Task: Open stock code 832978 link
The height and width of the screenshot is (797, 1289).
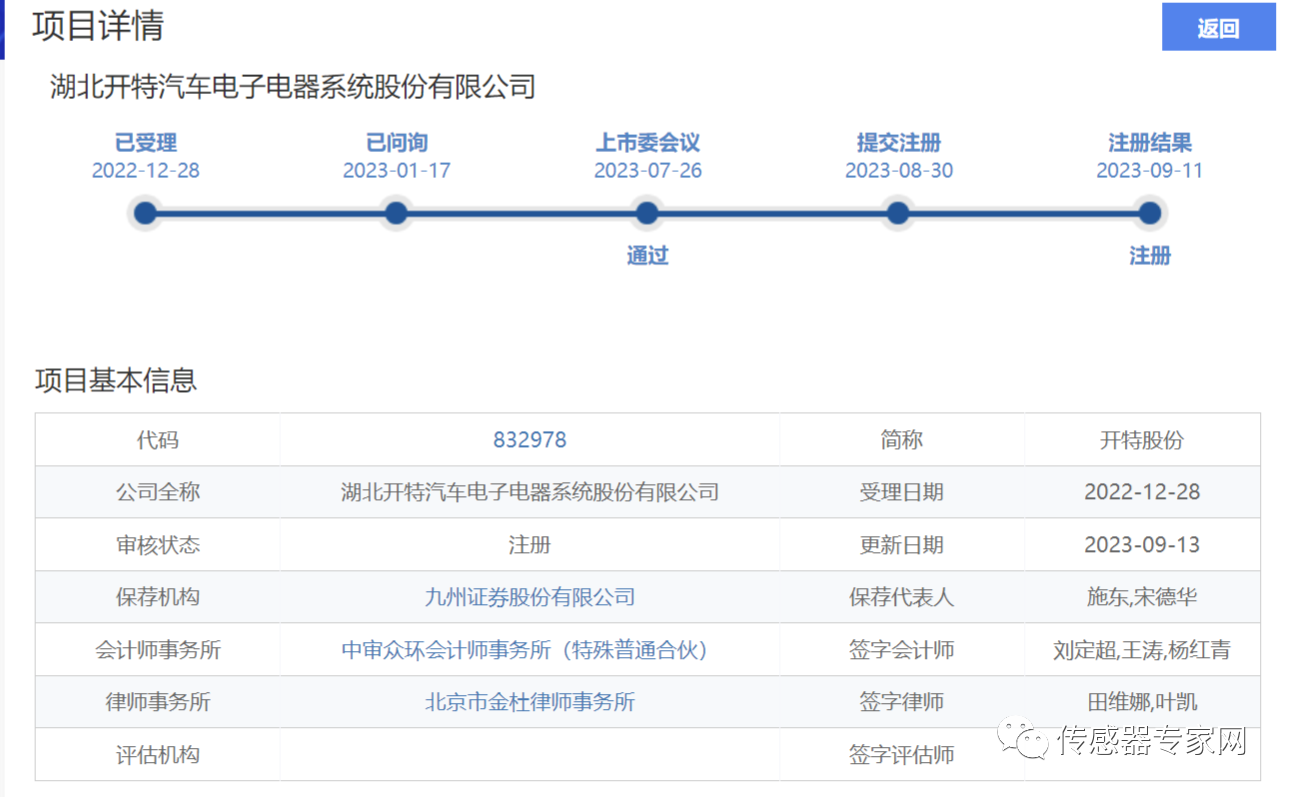Action: 529,440
